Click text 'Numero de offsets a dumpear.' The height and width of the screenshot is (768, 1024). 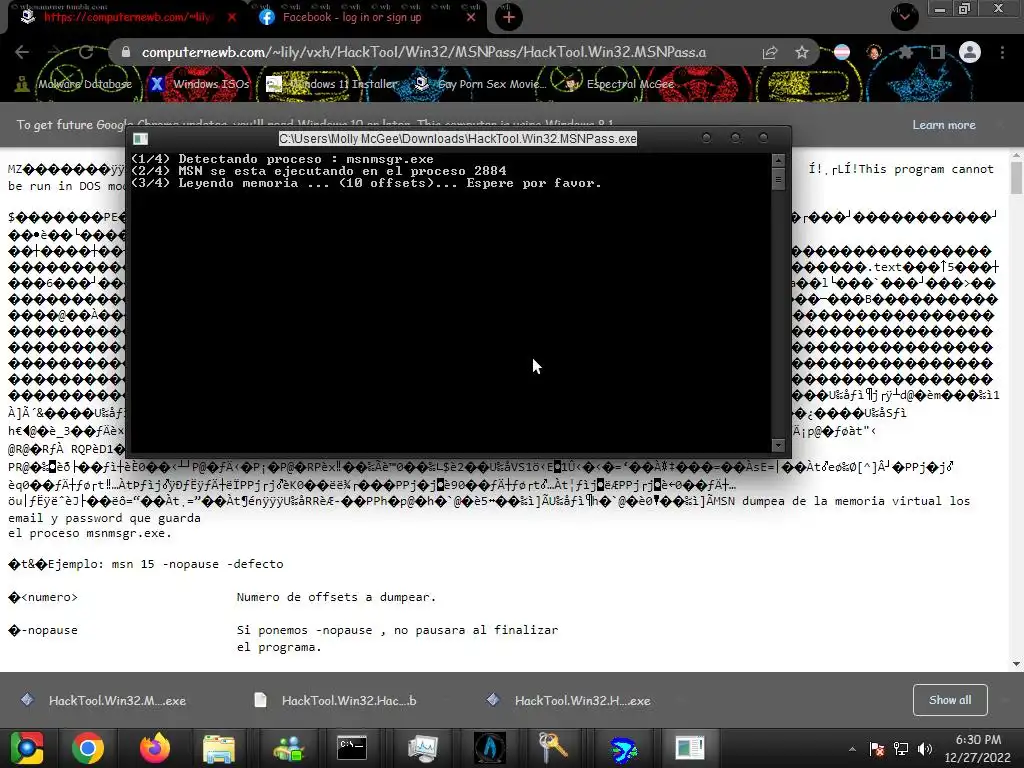pyautogui.click(x=336, y=597)
